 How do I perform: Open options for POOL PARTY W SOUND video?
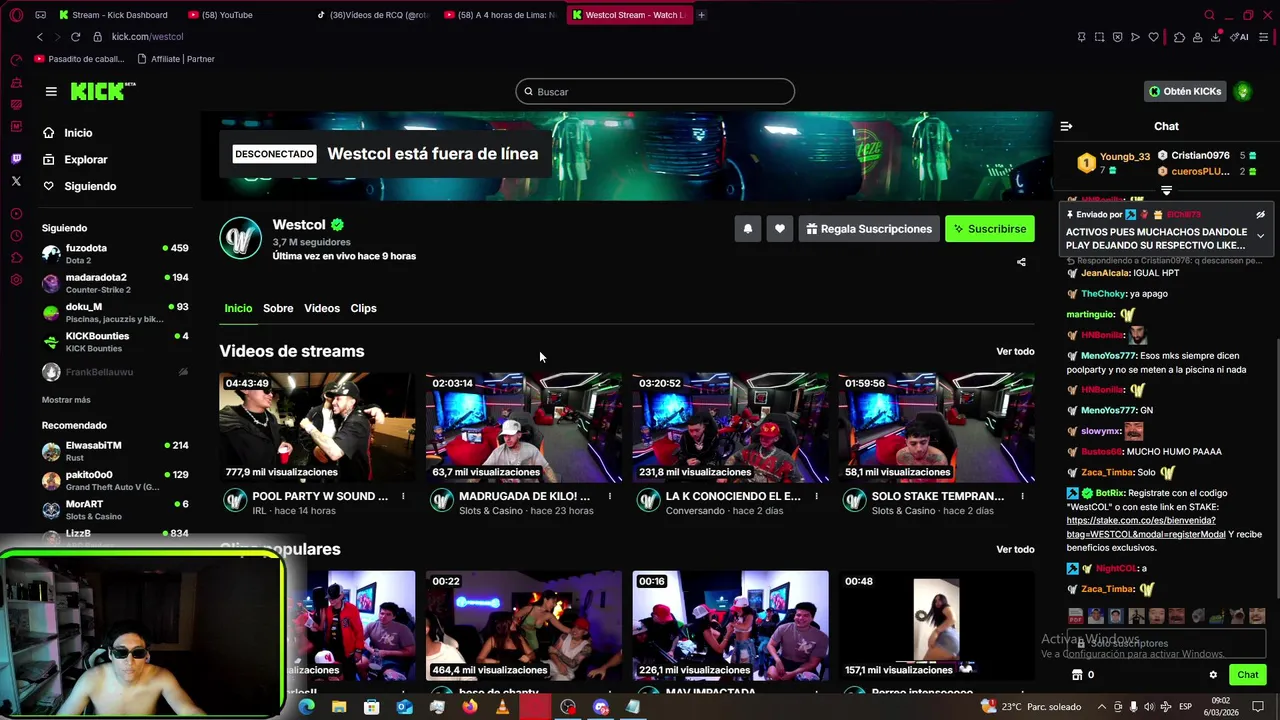pos(403,496)
